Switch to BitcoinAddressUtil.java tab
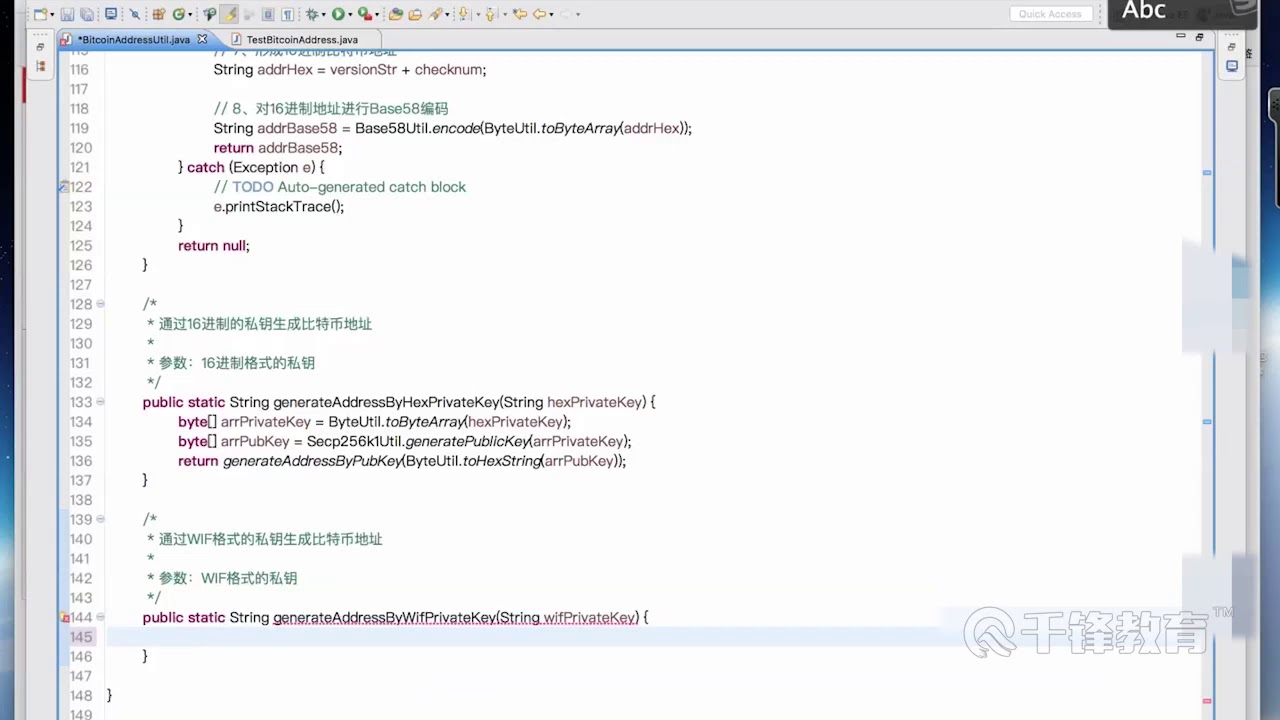The width and height of the screenshot is (1280, 720). [135, 39]
